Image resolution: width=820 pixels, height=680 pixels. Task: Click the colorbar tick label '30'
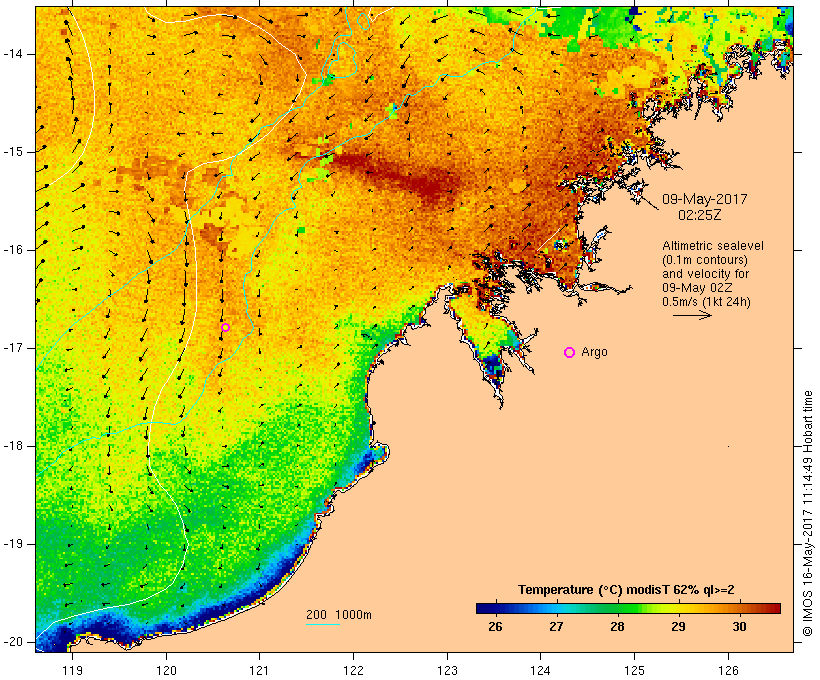point(739,627)
